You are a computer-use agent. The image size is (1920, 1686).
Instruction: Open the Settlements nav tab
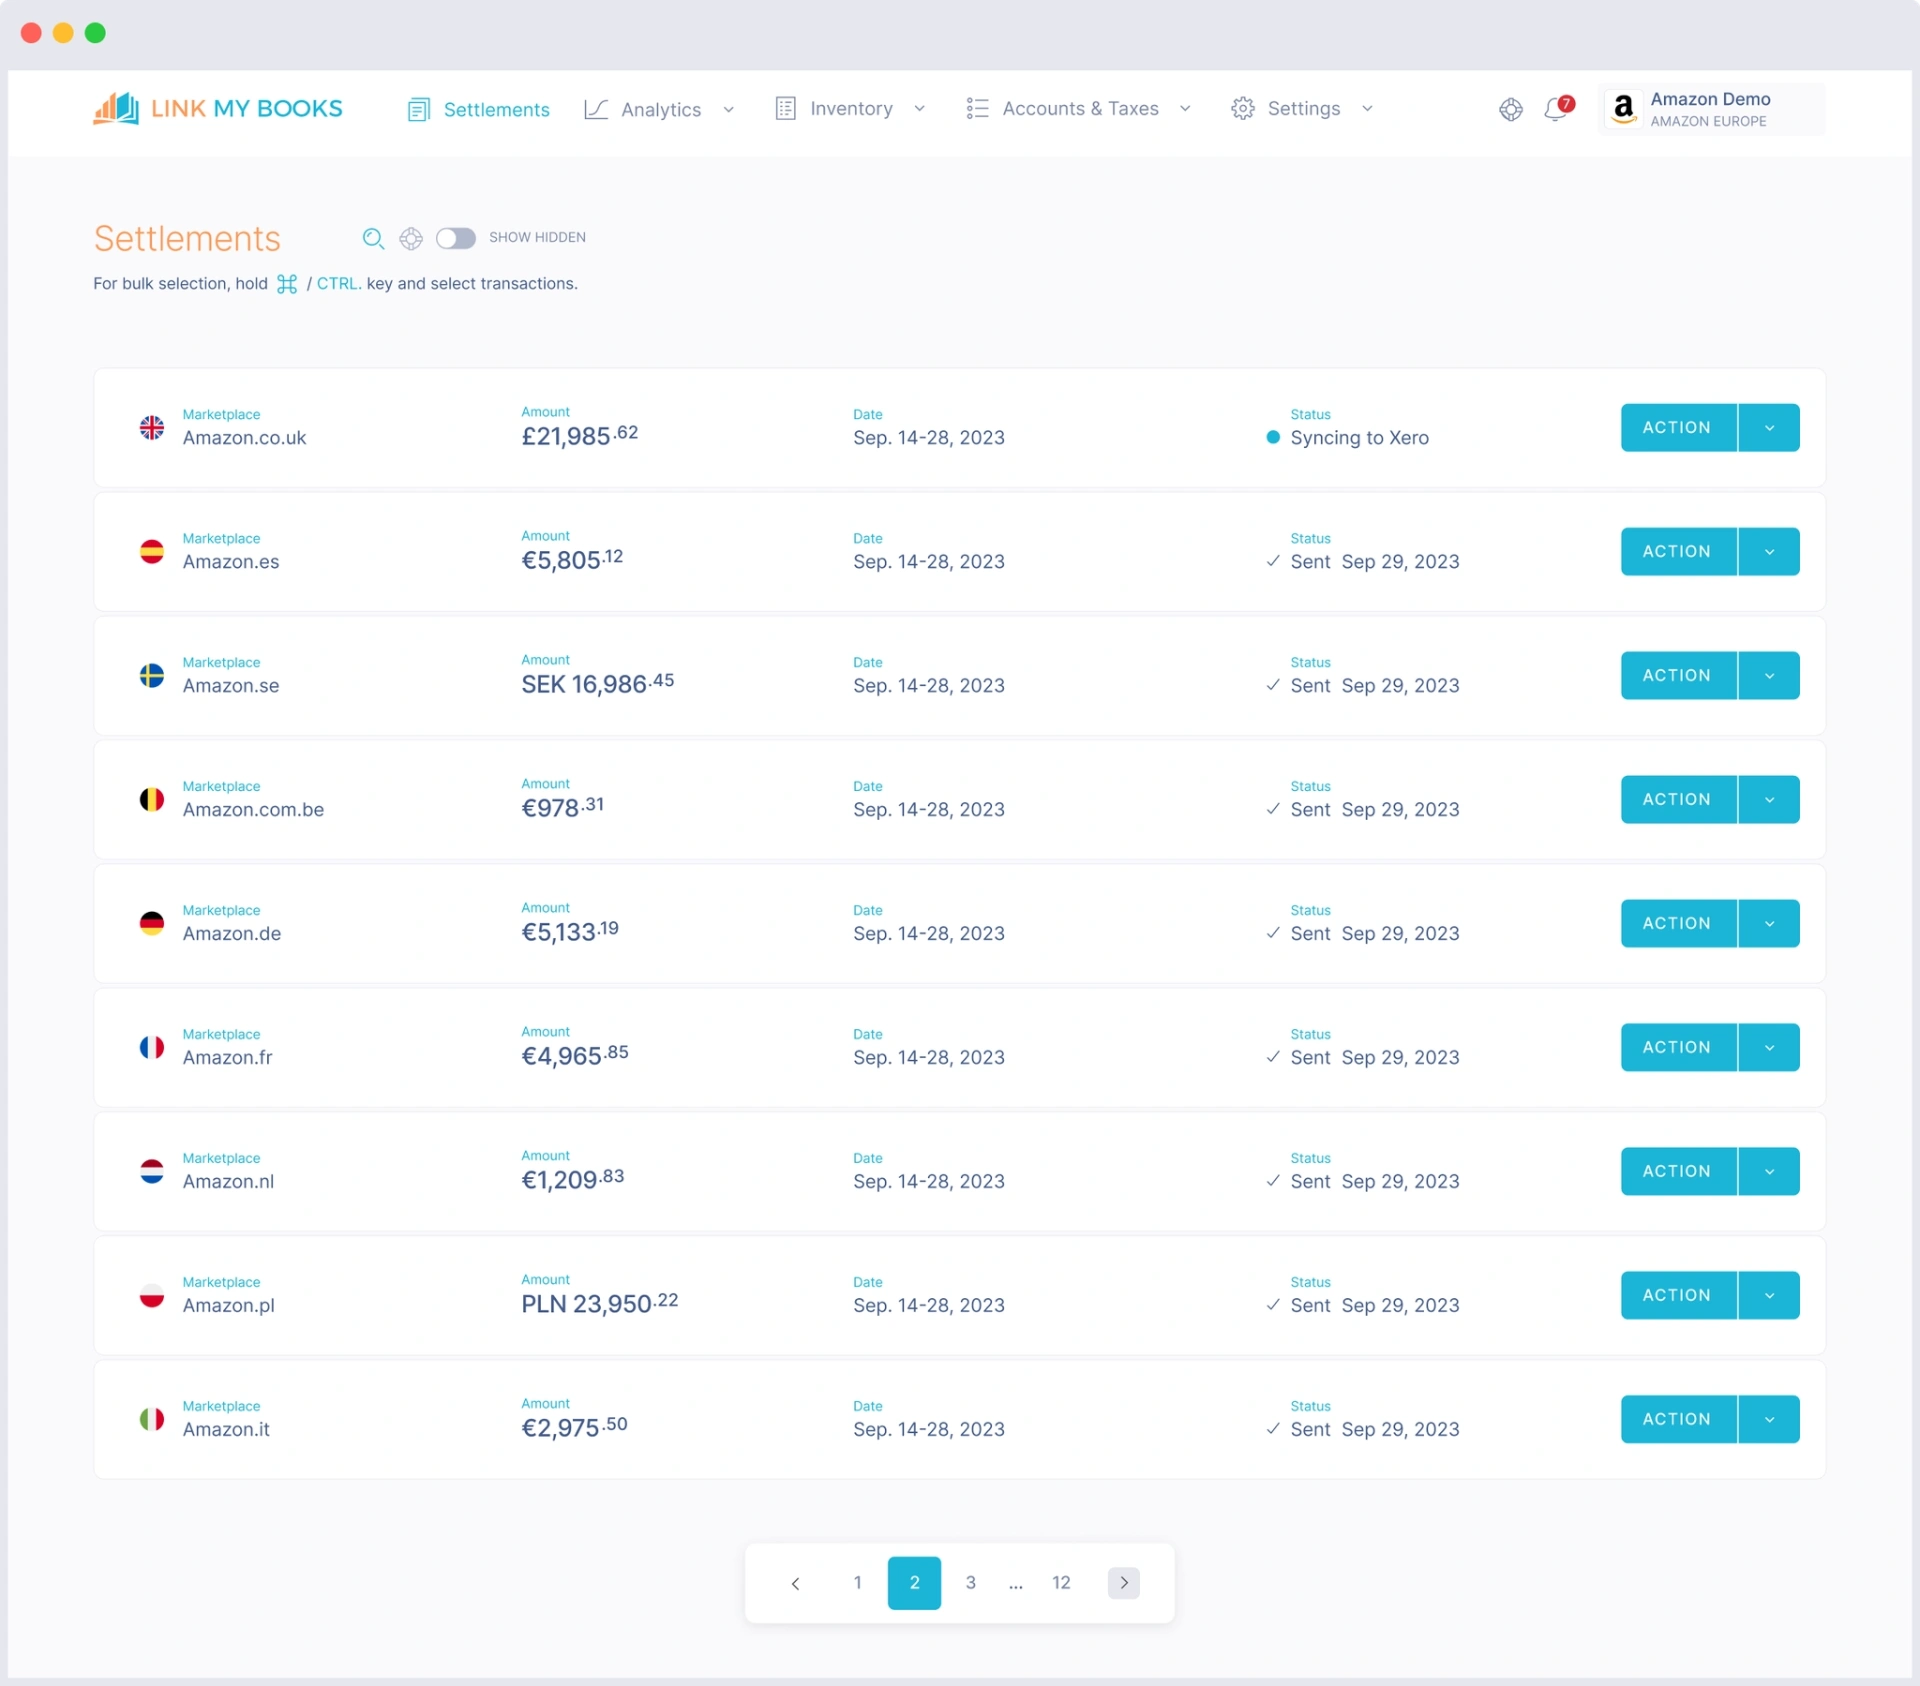tap(479, 110)
